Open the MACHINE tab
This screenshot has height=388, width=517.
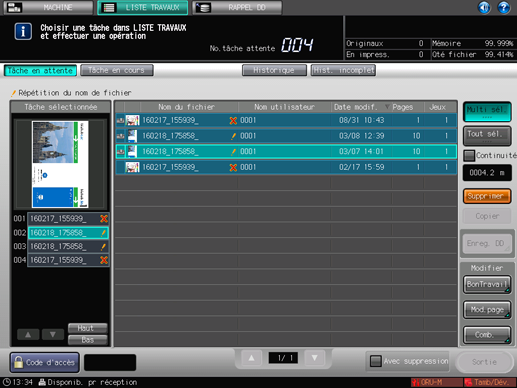pyautogui.click(x=48, y=7)
